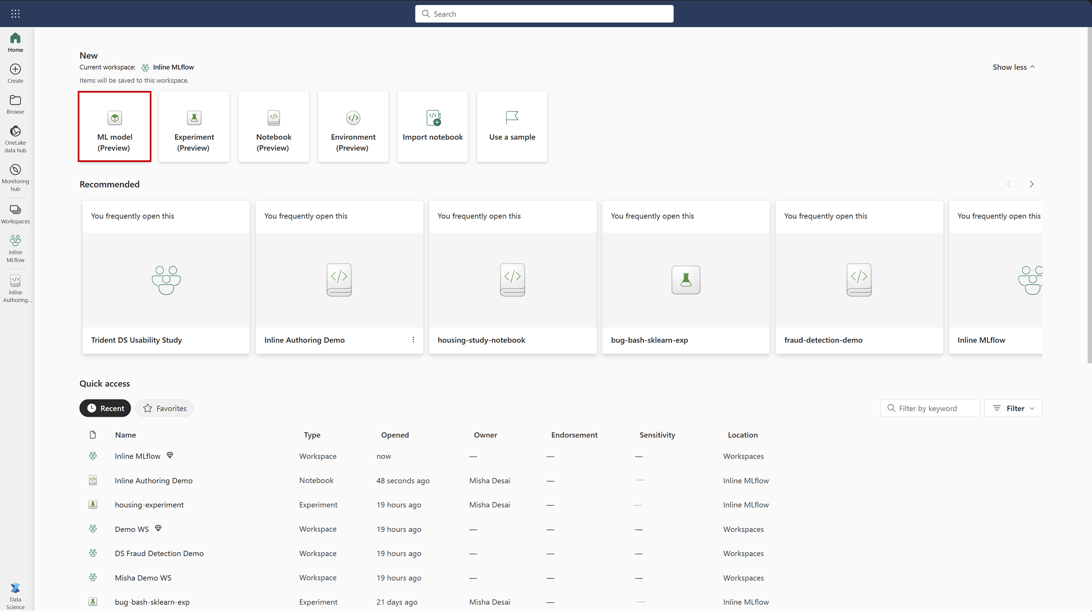Open housing-experiment in the recent list

(149, 505)
